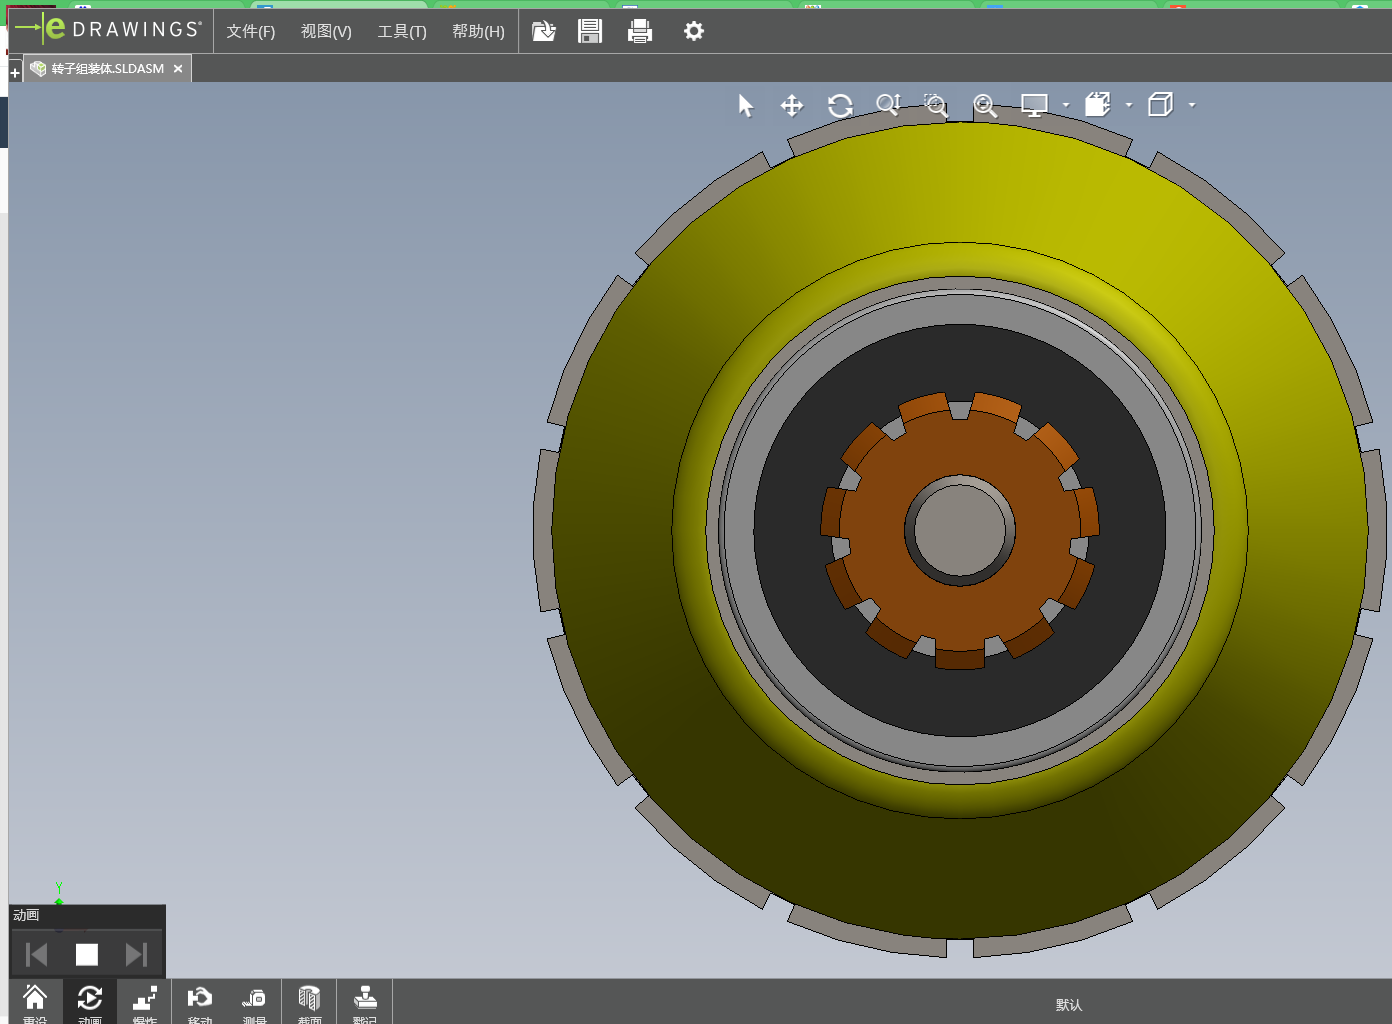Pick the Zoom to area tool

click(x=936, y=106)
